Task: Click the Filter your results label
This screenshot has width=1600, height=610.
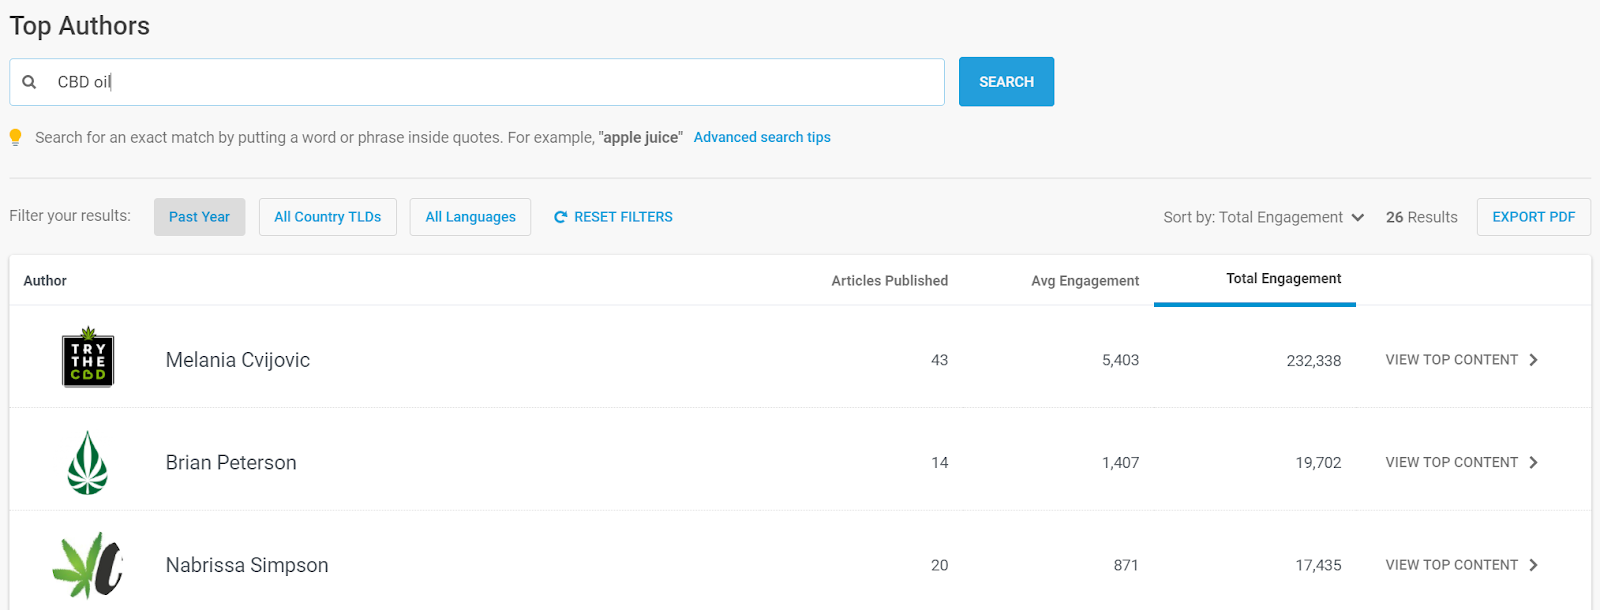Action: tap(70, 216)
